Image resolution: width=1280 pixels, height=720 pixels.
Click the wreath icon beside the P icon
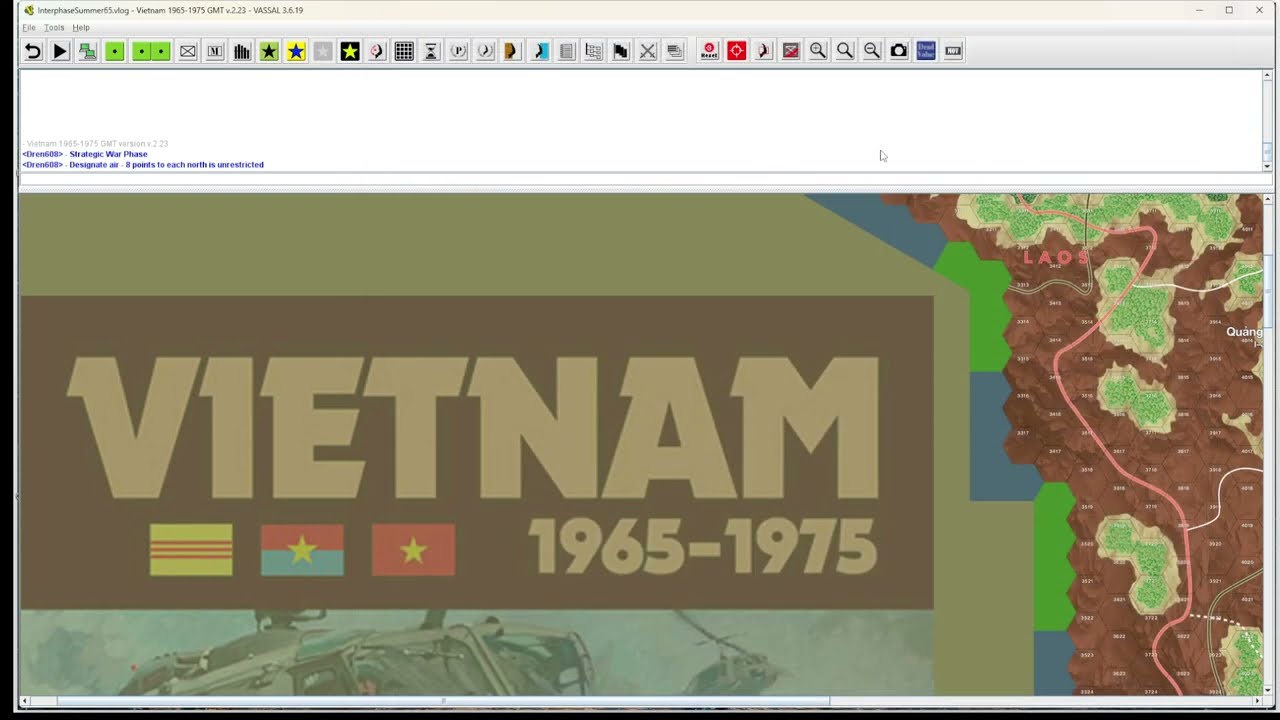486,51
